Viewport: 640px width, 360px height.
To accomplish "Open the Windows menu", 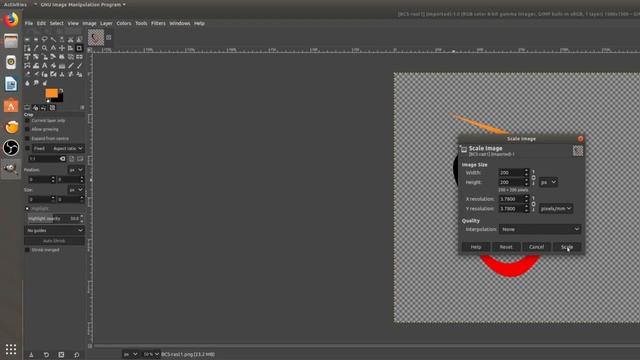I will click(180, 24).
